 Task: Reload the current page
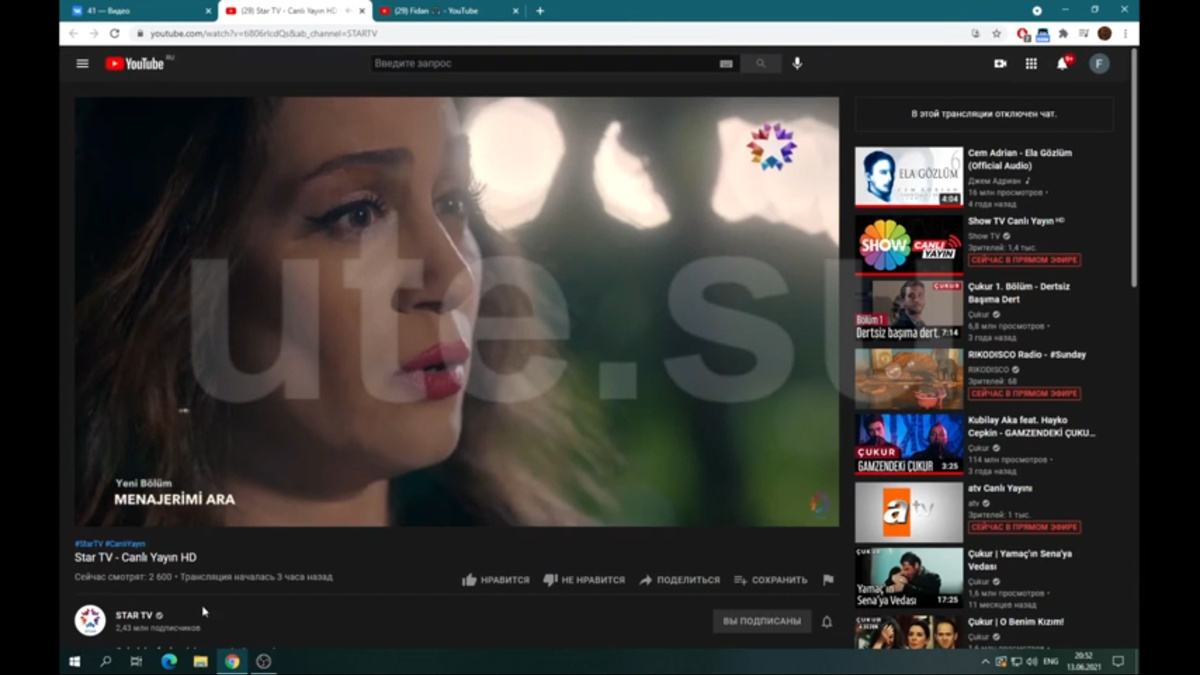pos(114,33)
